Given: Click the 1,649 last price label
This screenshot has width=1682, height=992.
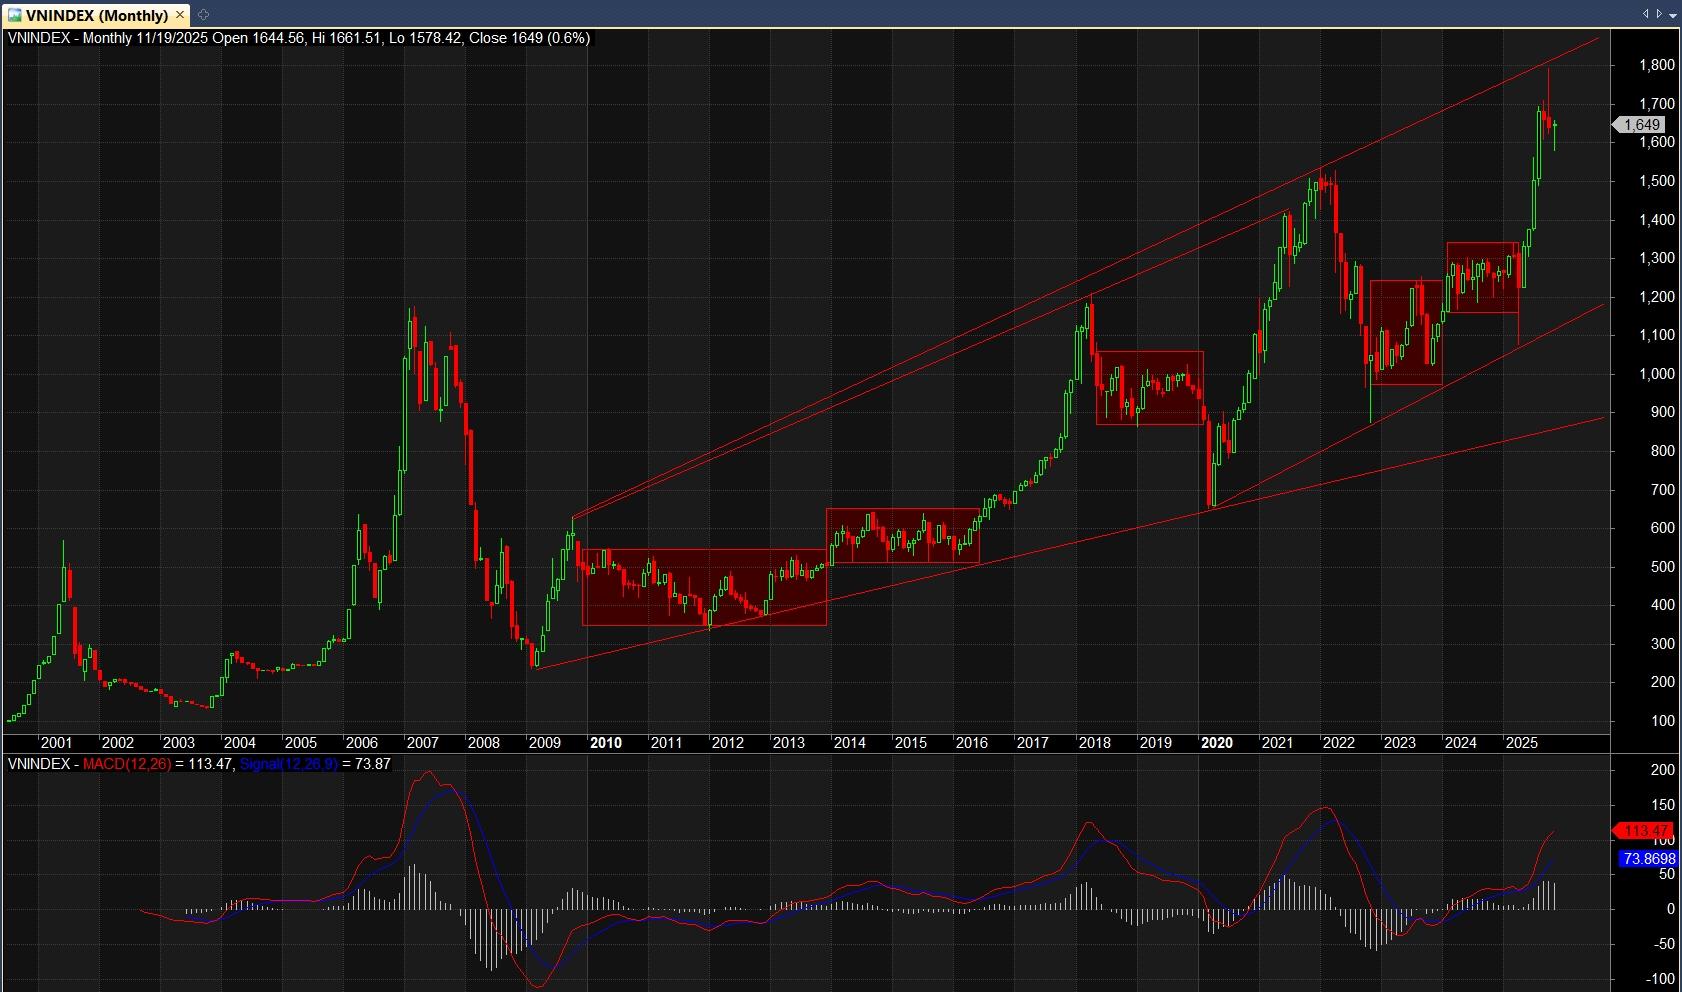Looking at the screenshot, I should 1641,125.
